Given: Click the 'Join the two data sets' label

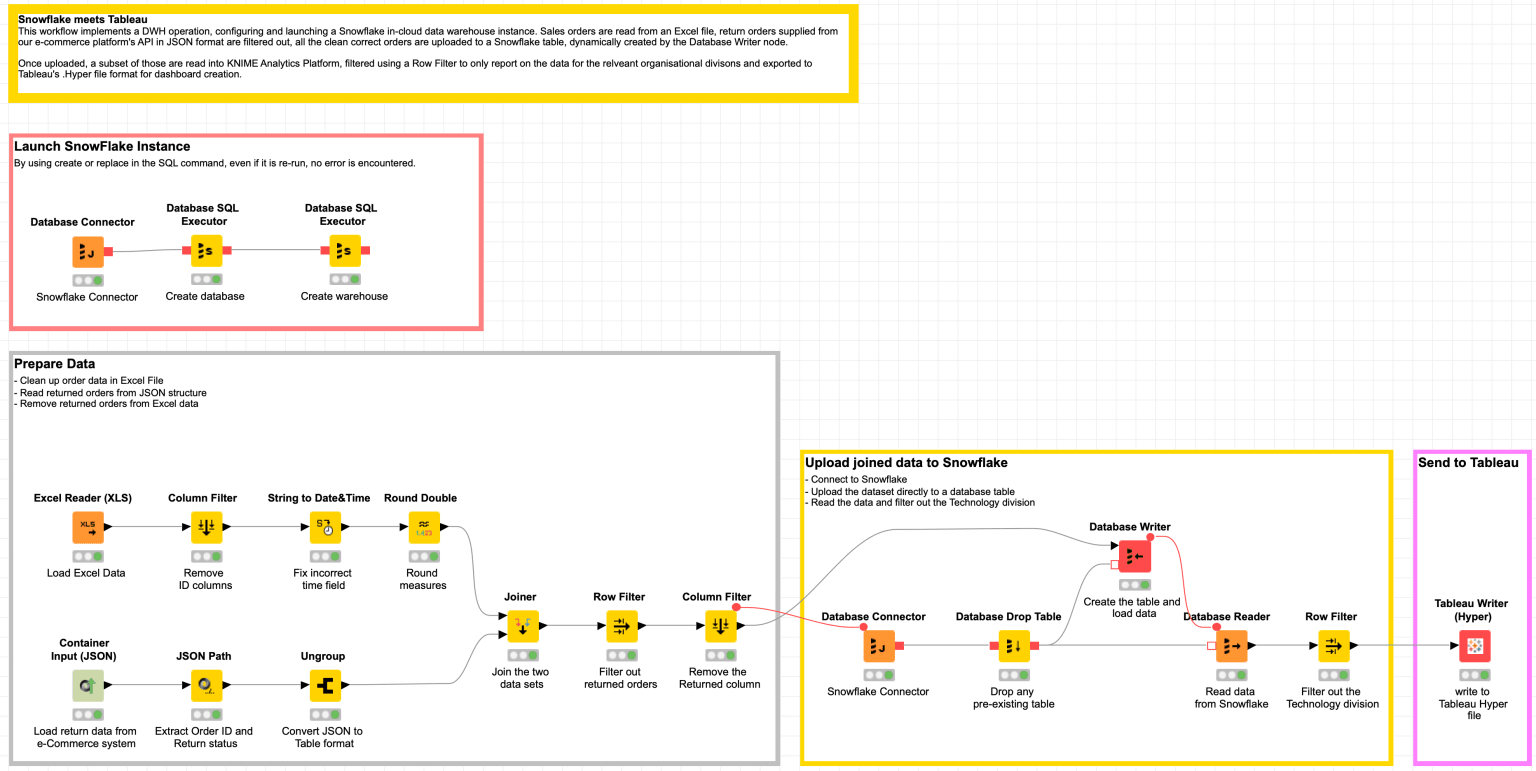Looking at the screenshot, I should (x=519, y=678).
